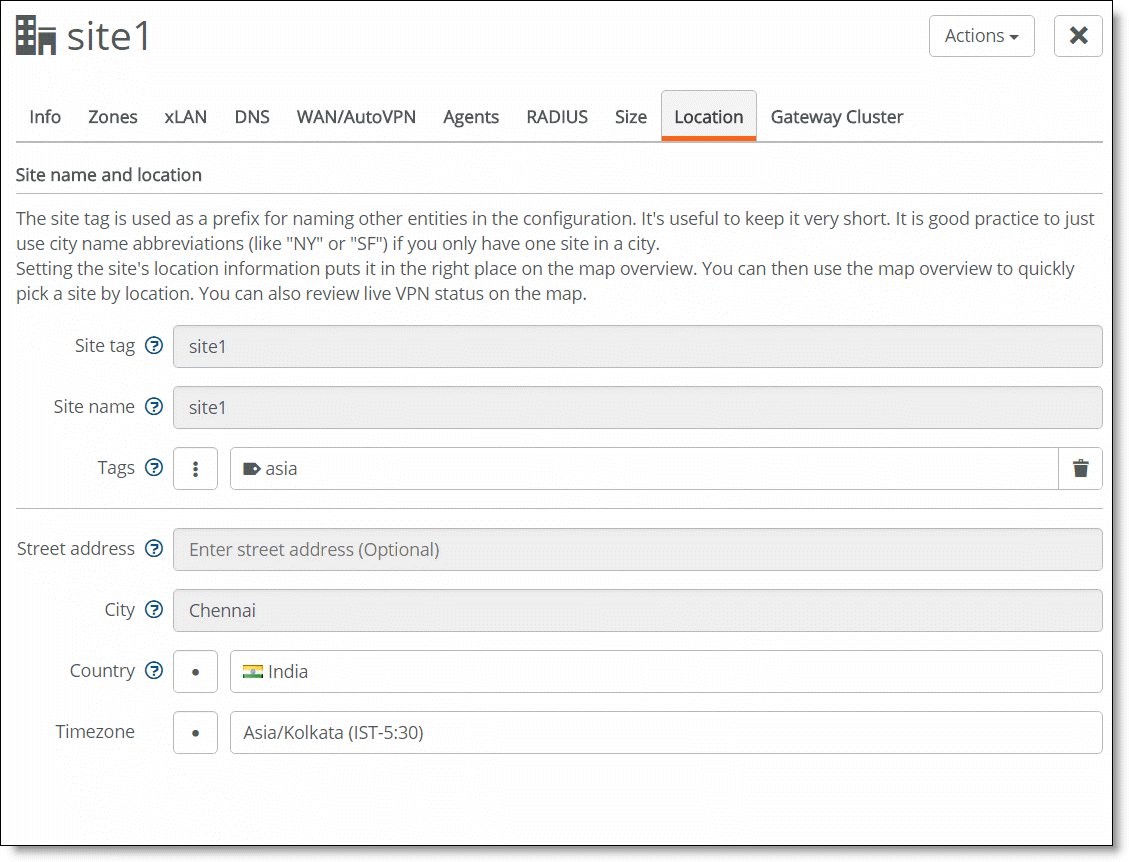This screenshot has height=862, width=1129.
Task: Switch to the Zones tab
Action: 112,117
